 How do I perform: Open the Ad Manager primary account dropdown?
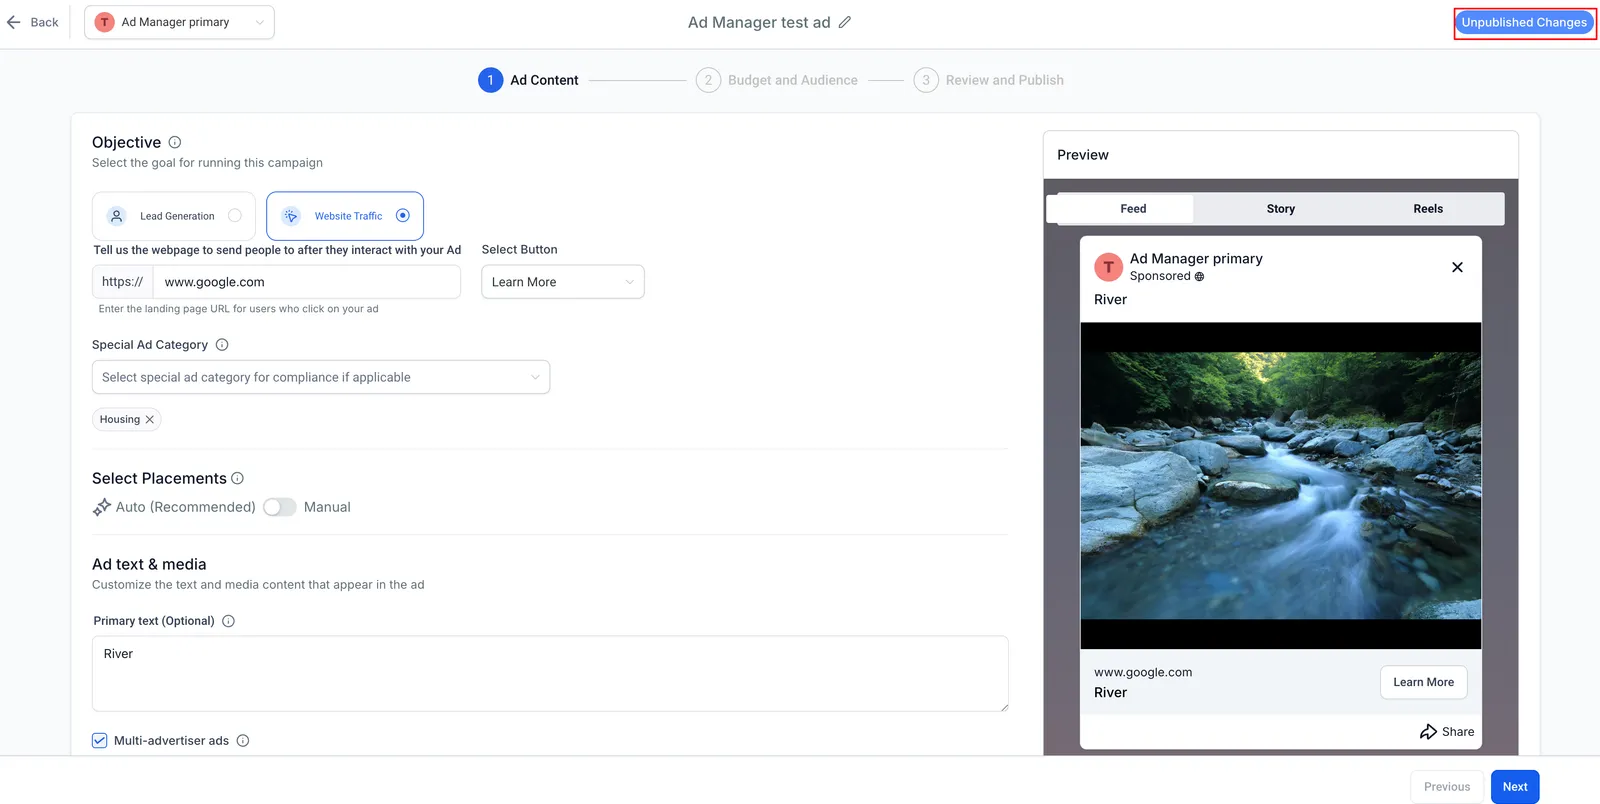pyautogui.click(x=180, y=22)
